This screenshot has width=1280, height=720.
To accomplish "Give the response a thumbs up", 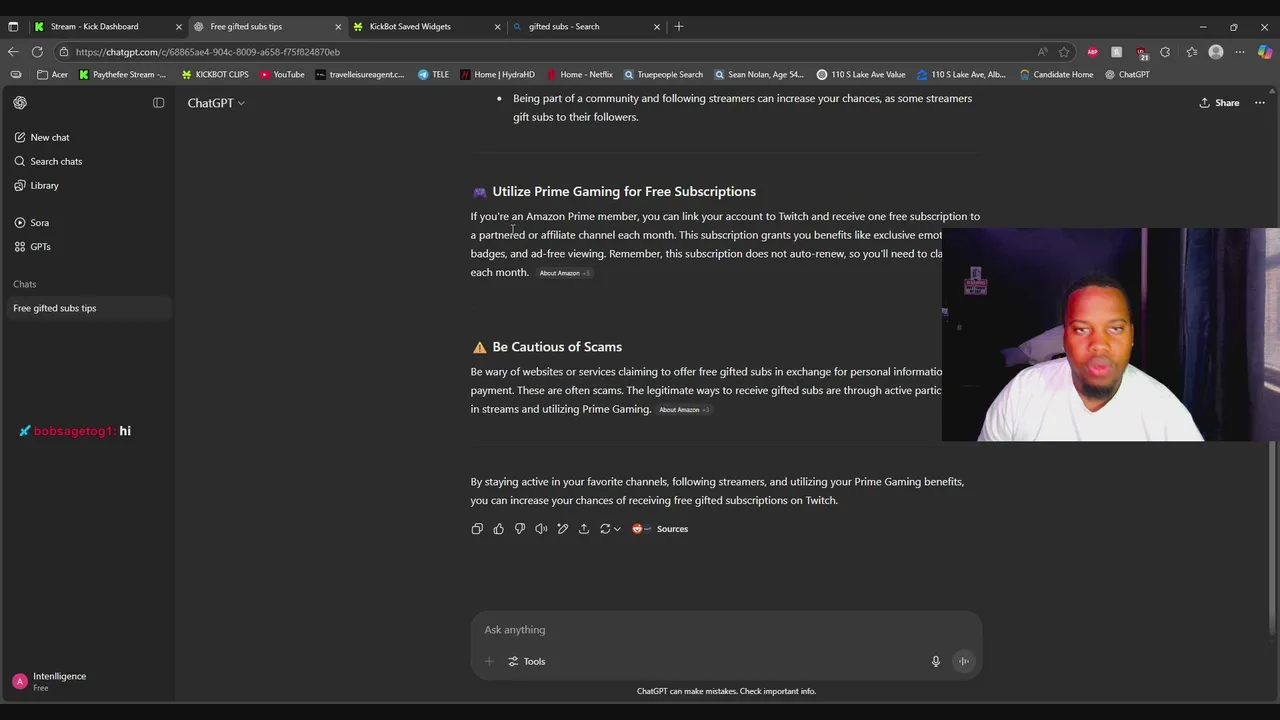I will (x=498, y=529).
